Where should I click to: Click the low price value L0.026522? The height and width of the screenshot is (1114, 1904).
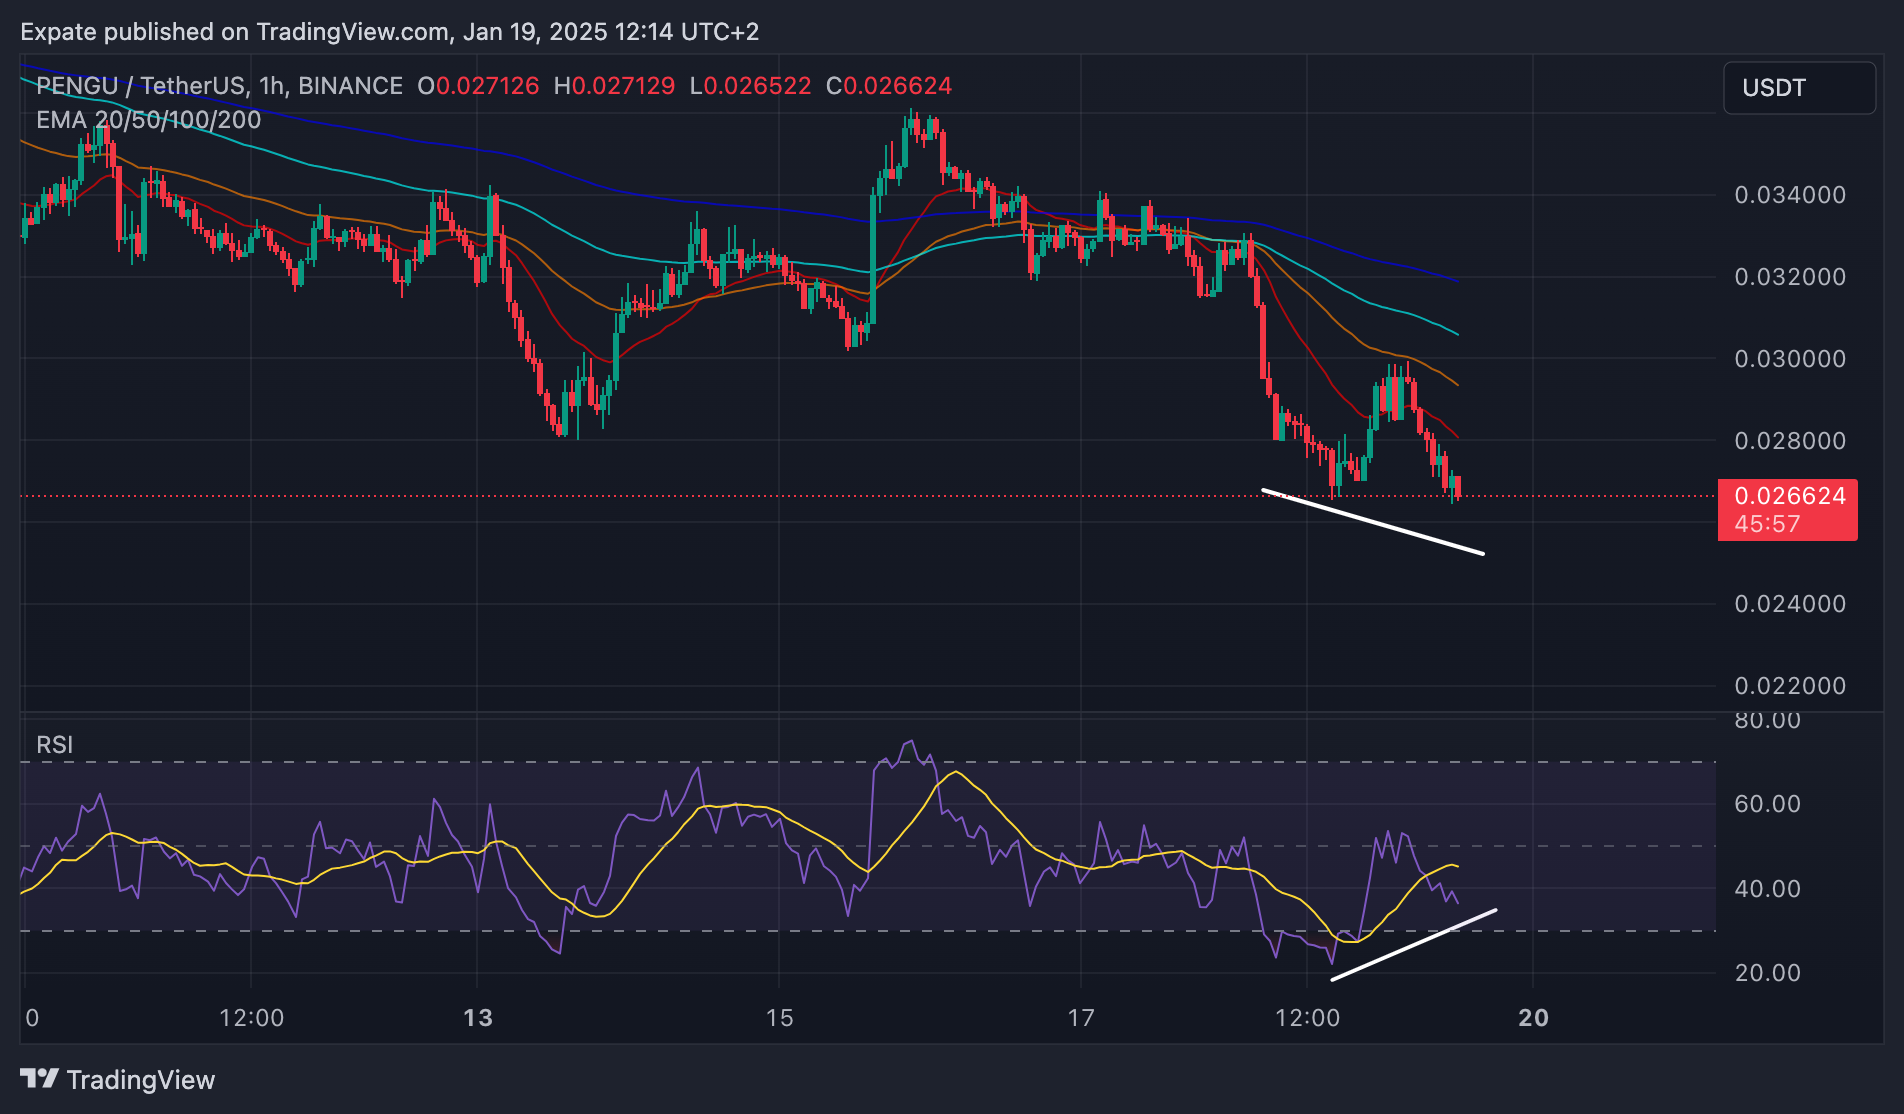point(750,86)
